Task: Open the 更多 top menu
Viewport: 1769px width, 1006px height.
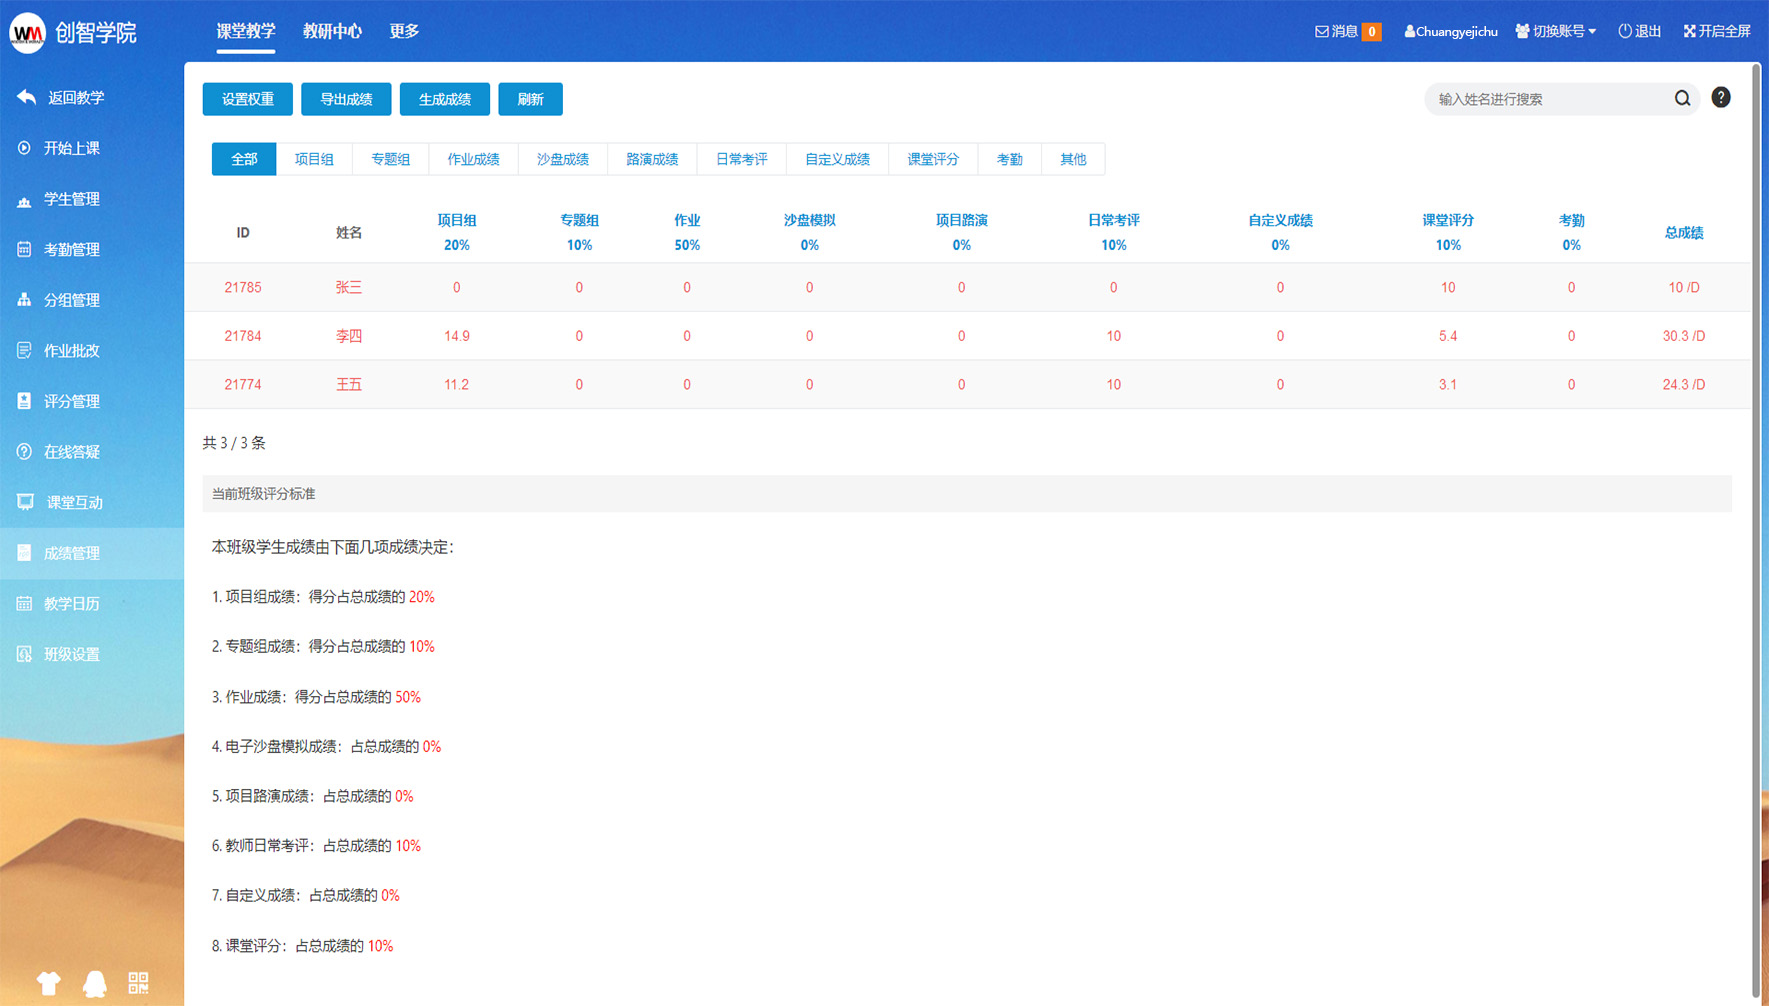Action: click(404, 31)
